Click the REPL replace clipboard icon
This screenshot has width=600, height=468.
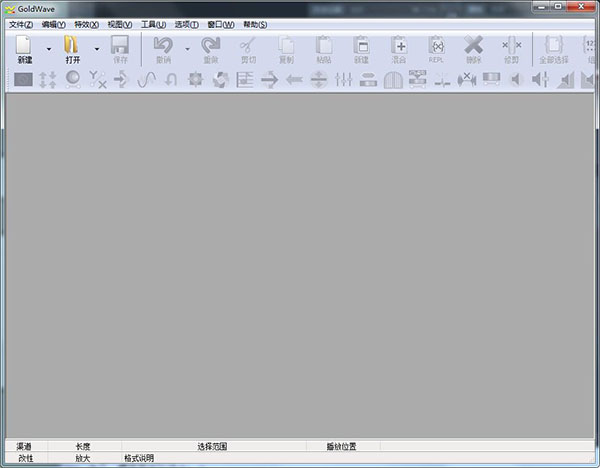436,46
